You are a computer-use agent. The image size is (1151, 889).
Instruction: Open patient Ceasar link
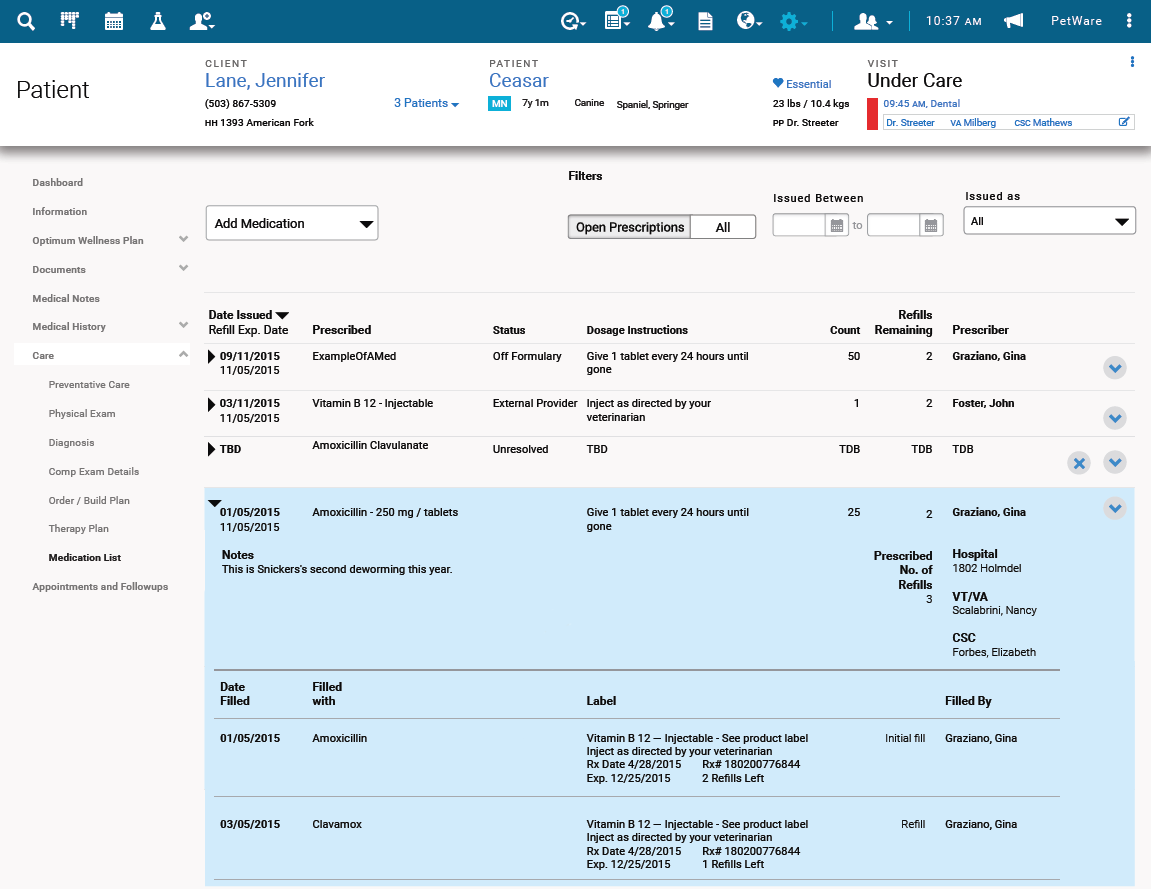click(519, 81)
